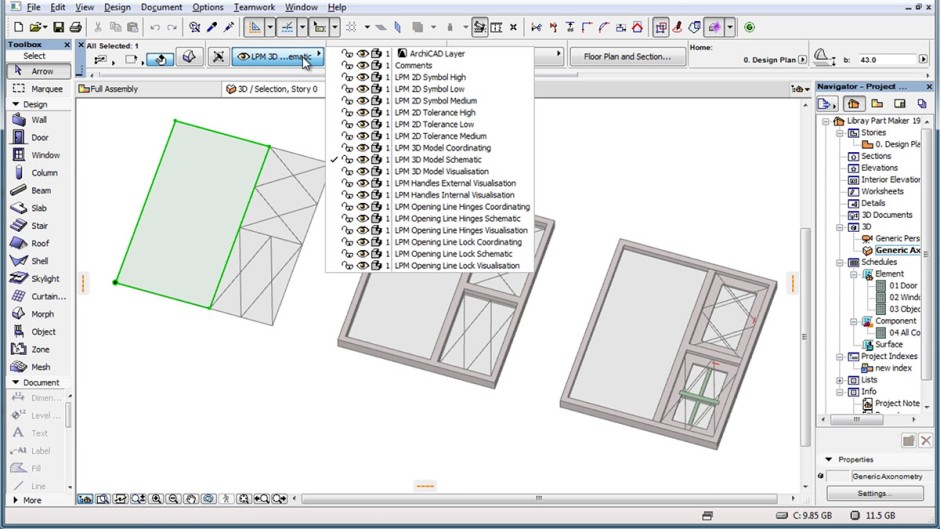This screenshot has height=529, width=940.
Task: Choose the Stair tool
Action: pyautogui.click(x=38, y=226)
